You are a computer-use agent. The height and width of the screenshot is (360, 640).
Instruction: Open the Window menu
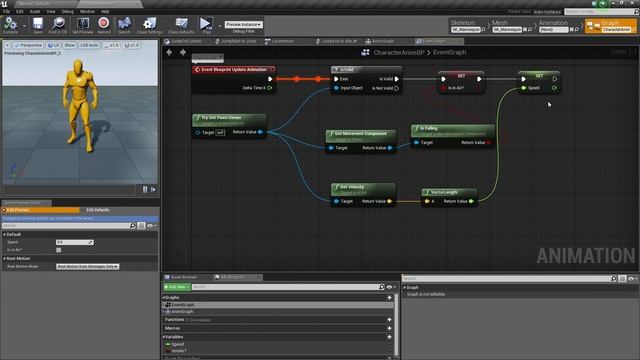click(87, 11)
